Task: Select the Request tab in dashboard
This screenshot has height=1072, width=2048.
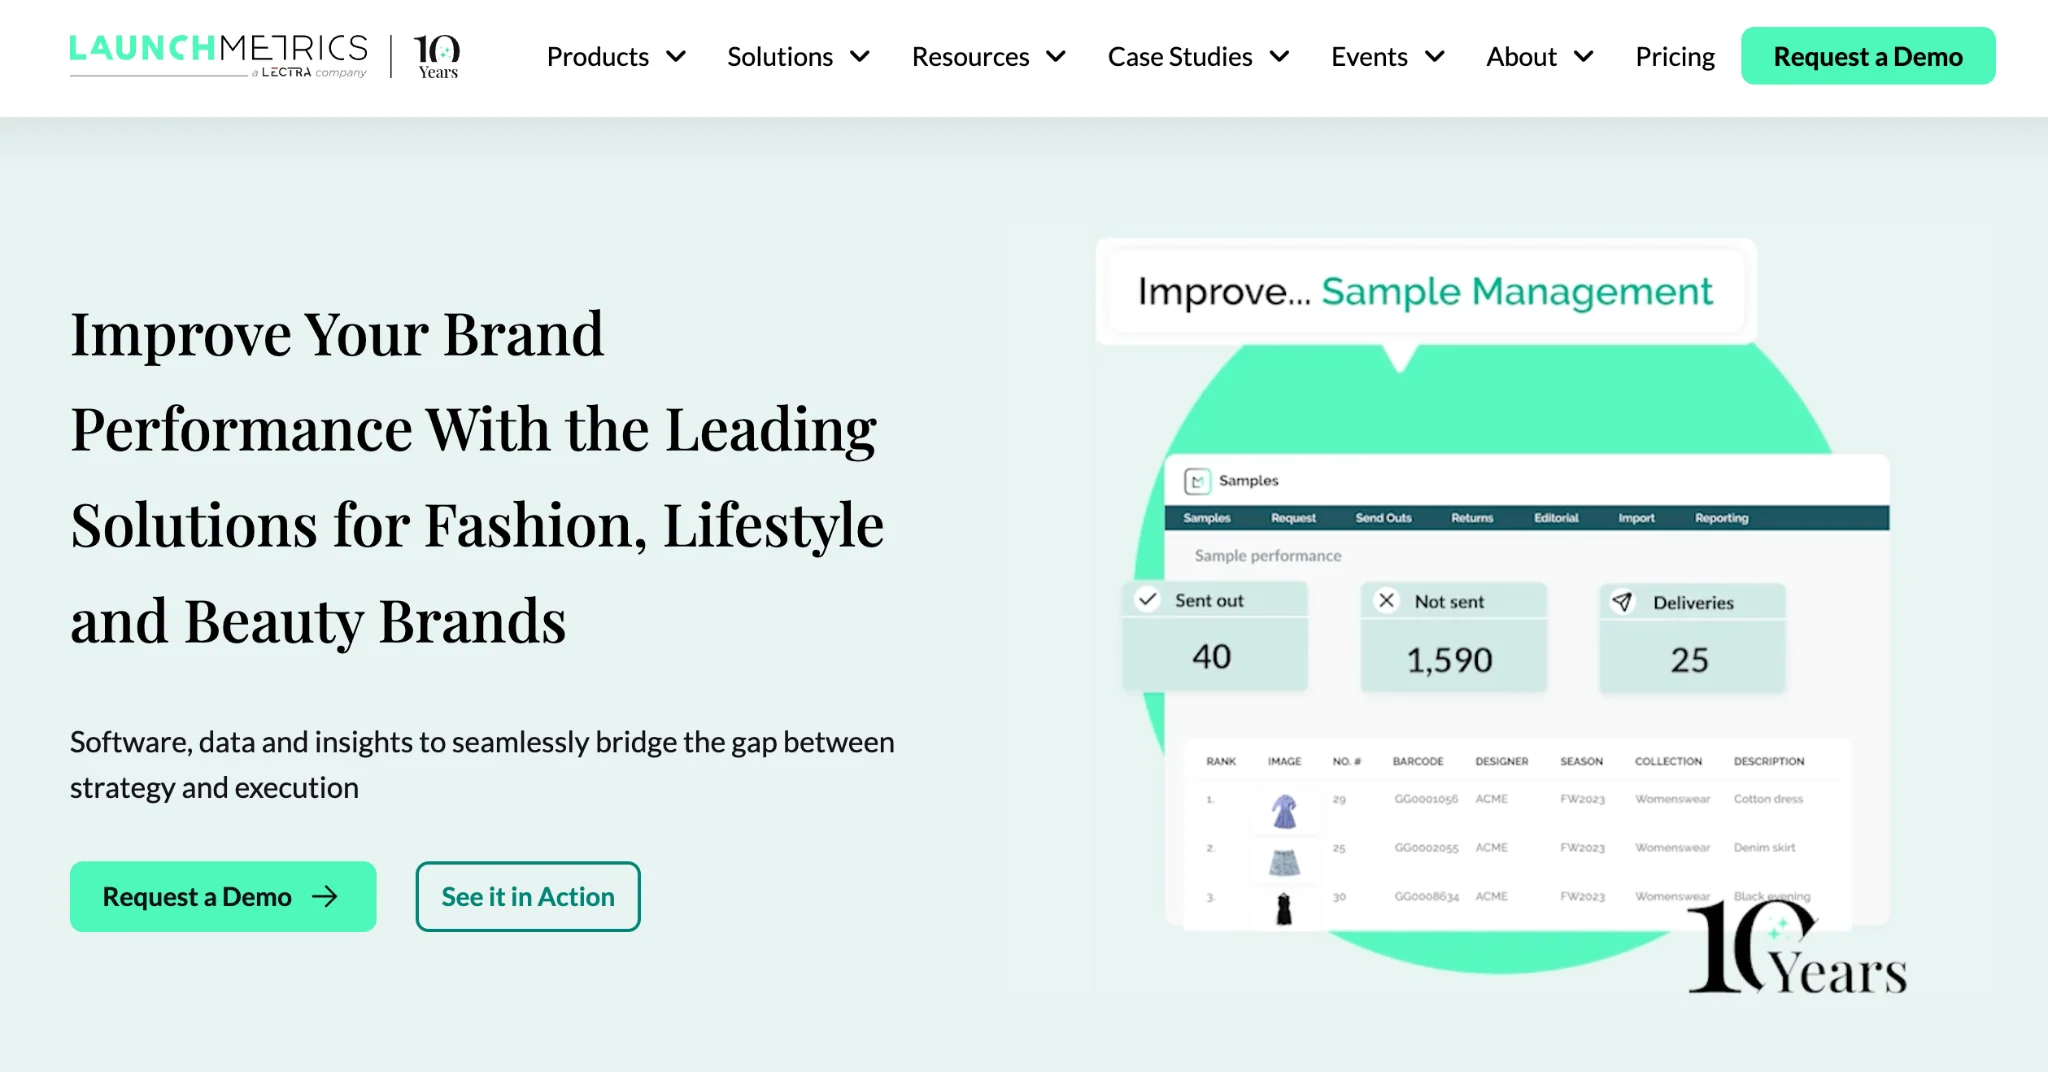Action: click(1293, 518)
